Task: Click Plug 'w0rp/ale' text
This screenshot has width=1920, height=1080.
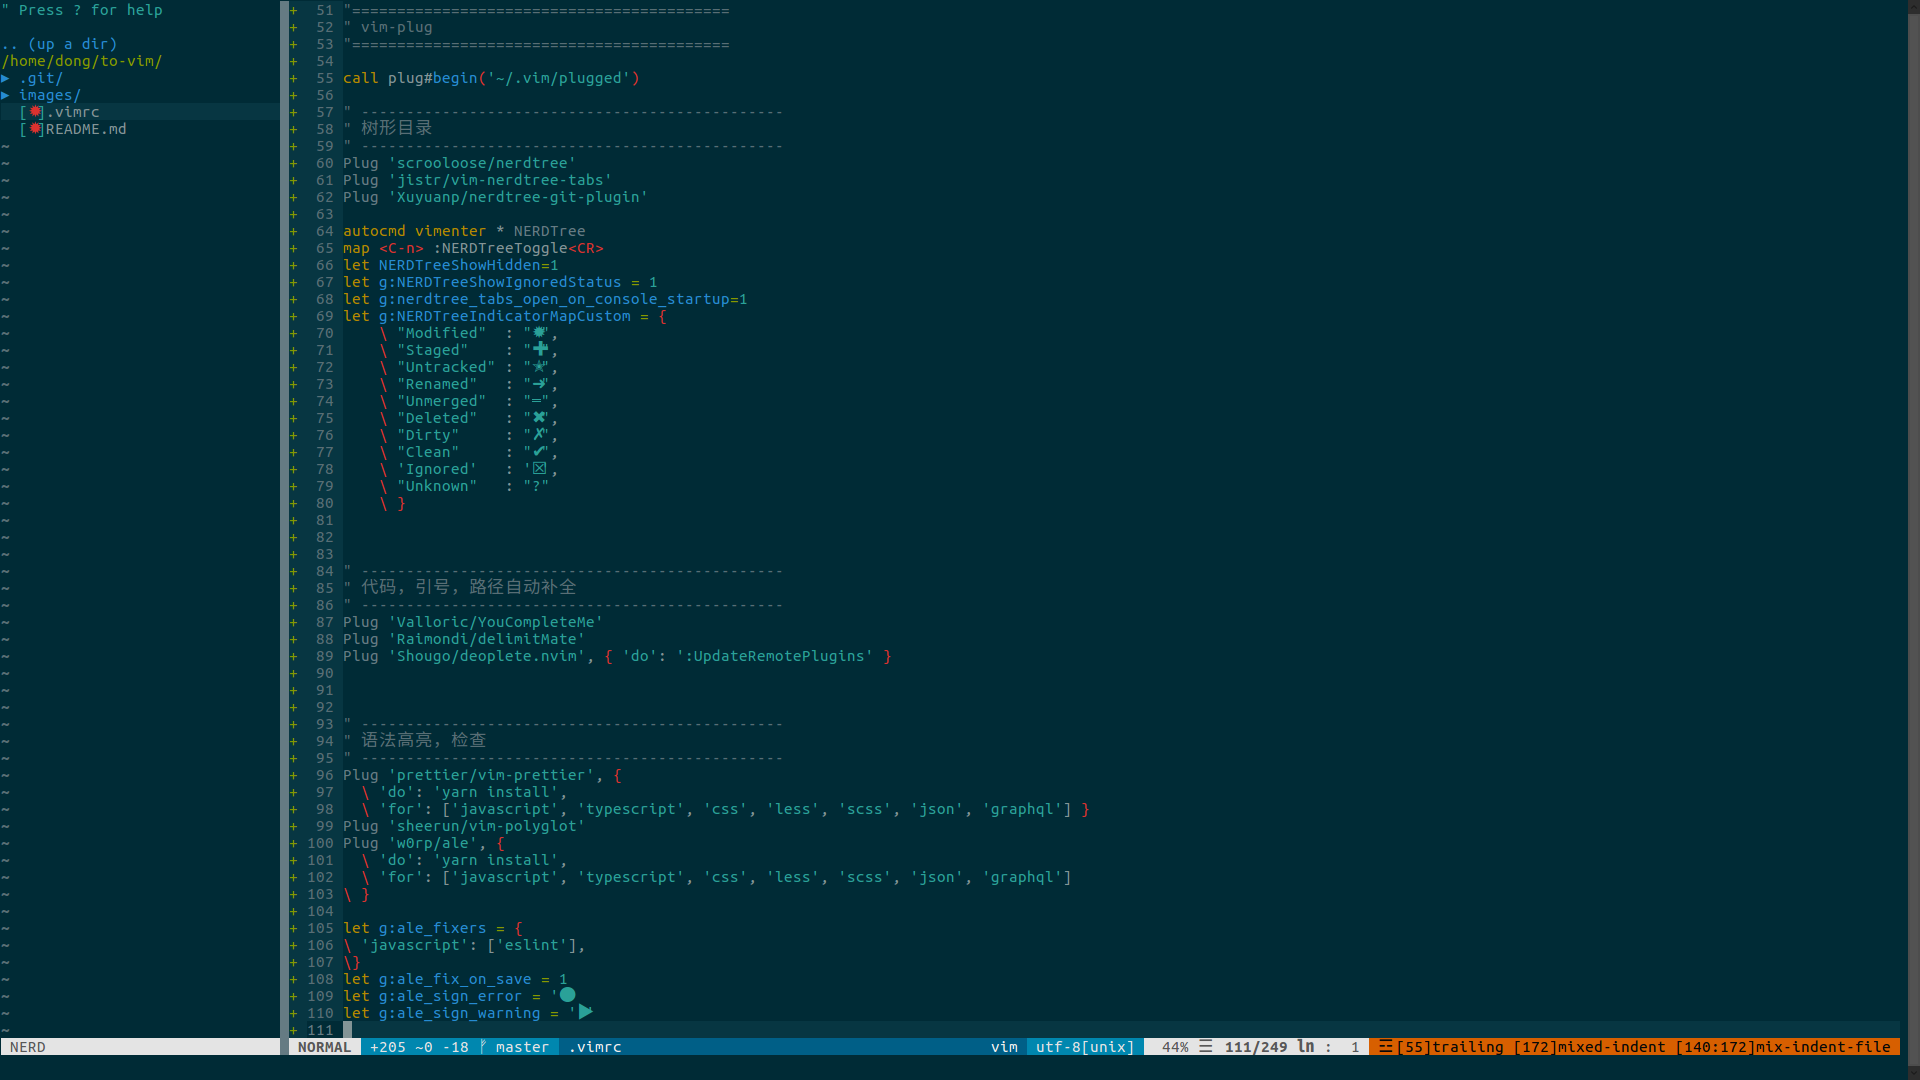Action: pos(410,843)
